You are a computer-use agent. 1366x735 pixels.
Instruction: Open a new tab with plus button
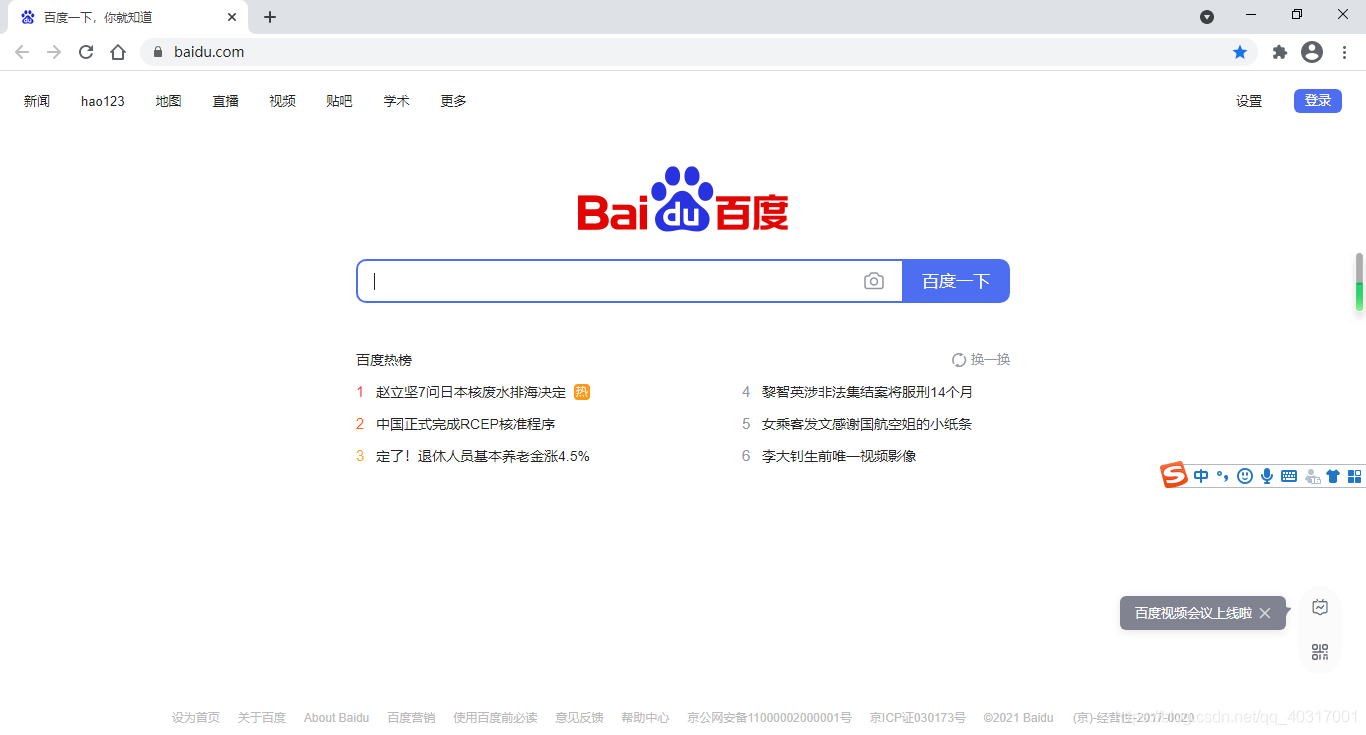pyautogui.click(x=270, y=17)
